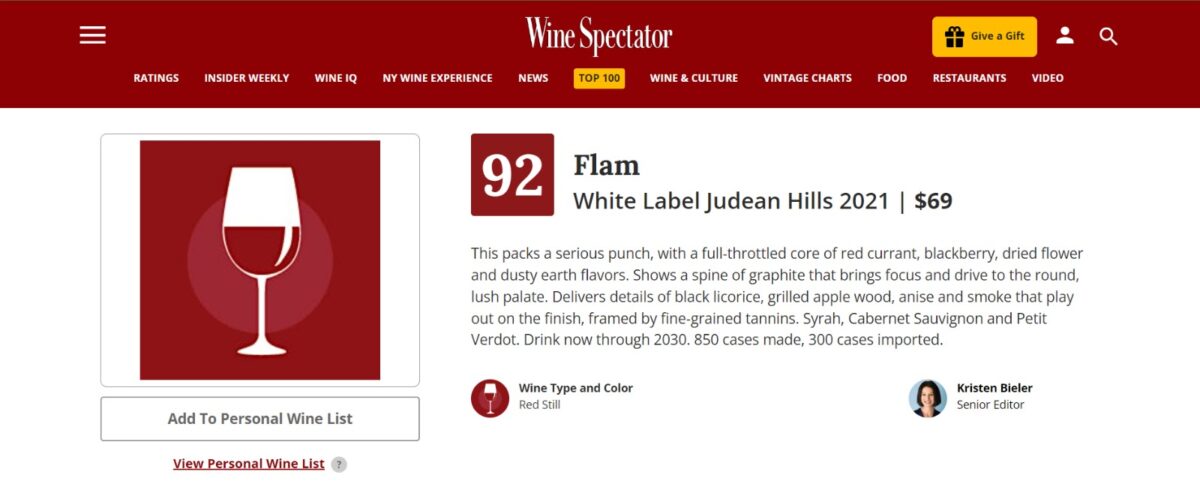Go to the Restaurants section
This screenshot has height=484, width=1200.
[x=969, y=78]
